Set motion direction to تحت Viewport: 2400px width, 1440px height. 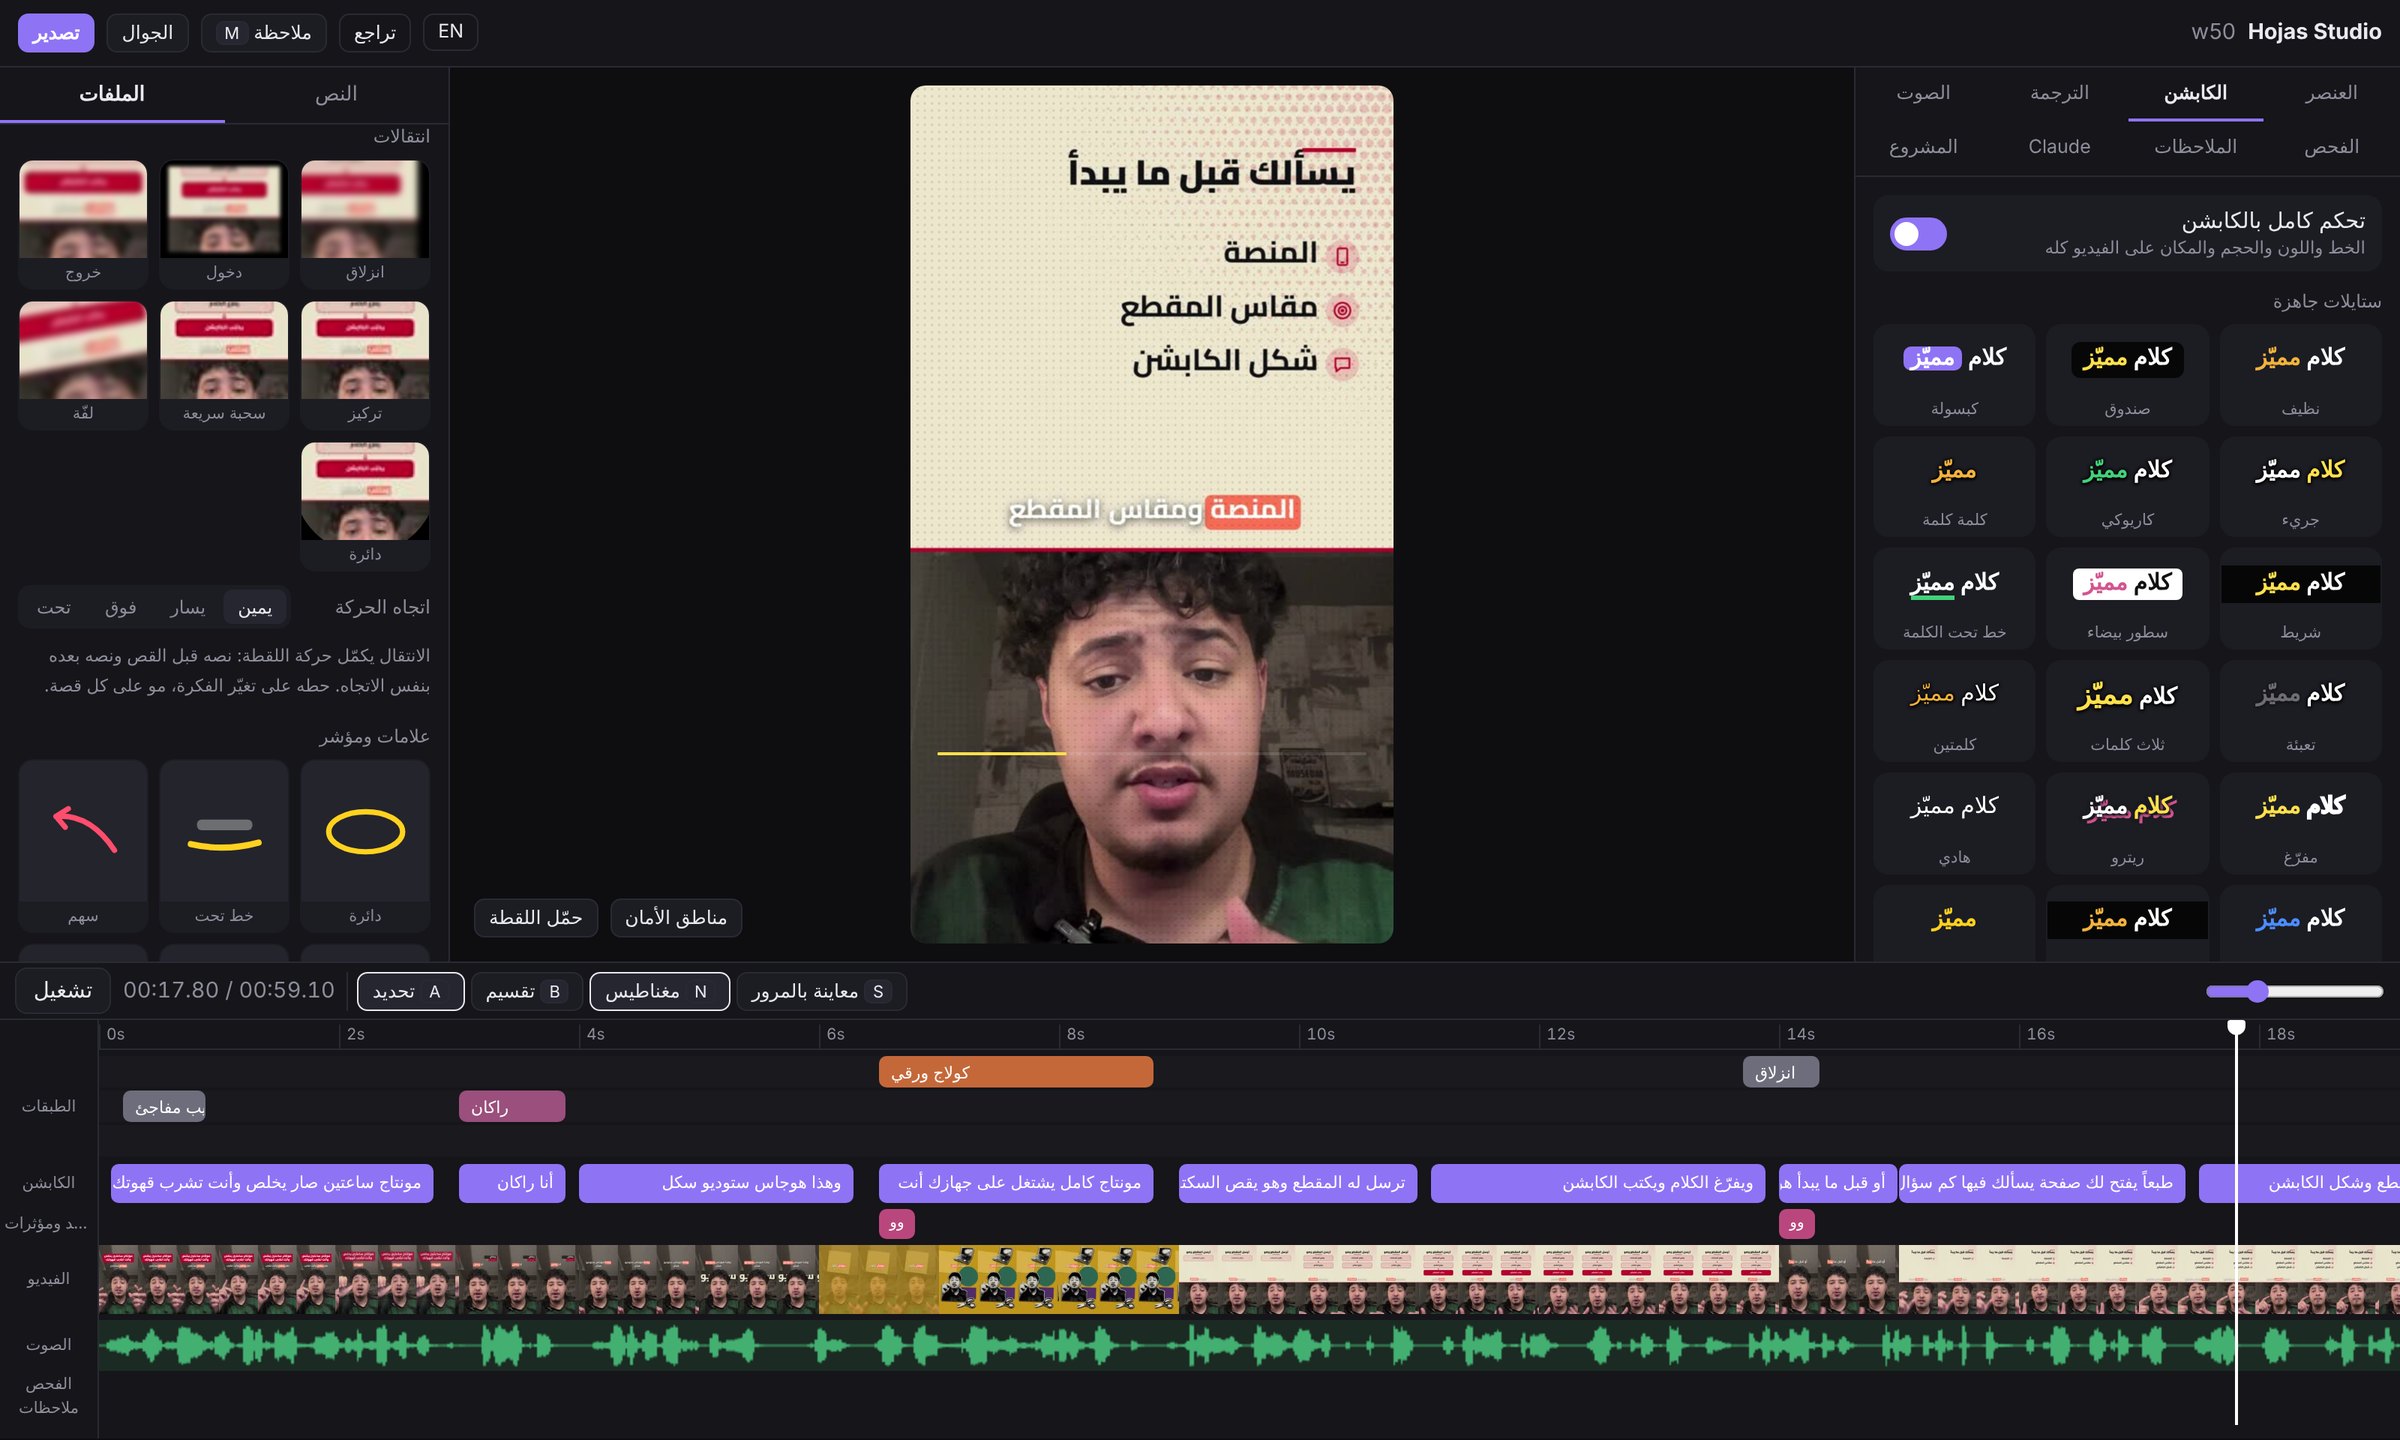coord(54,607)
